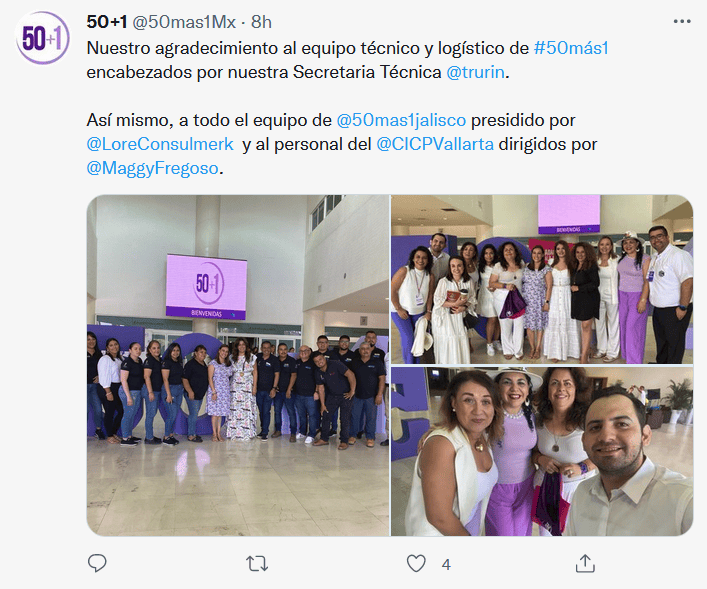Open the bottom-right selfie photo
The image size is (707, 589).
[x=542, y=451]
